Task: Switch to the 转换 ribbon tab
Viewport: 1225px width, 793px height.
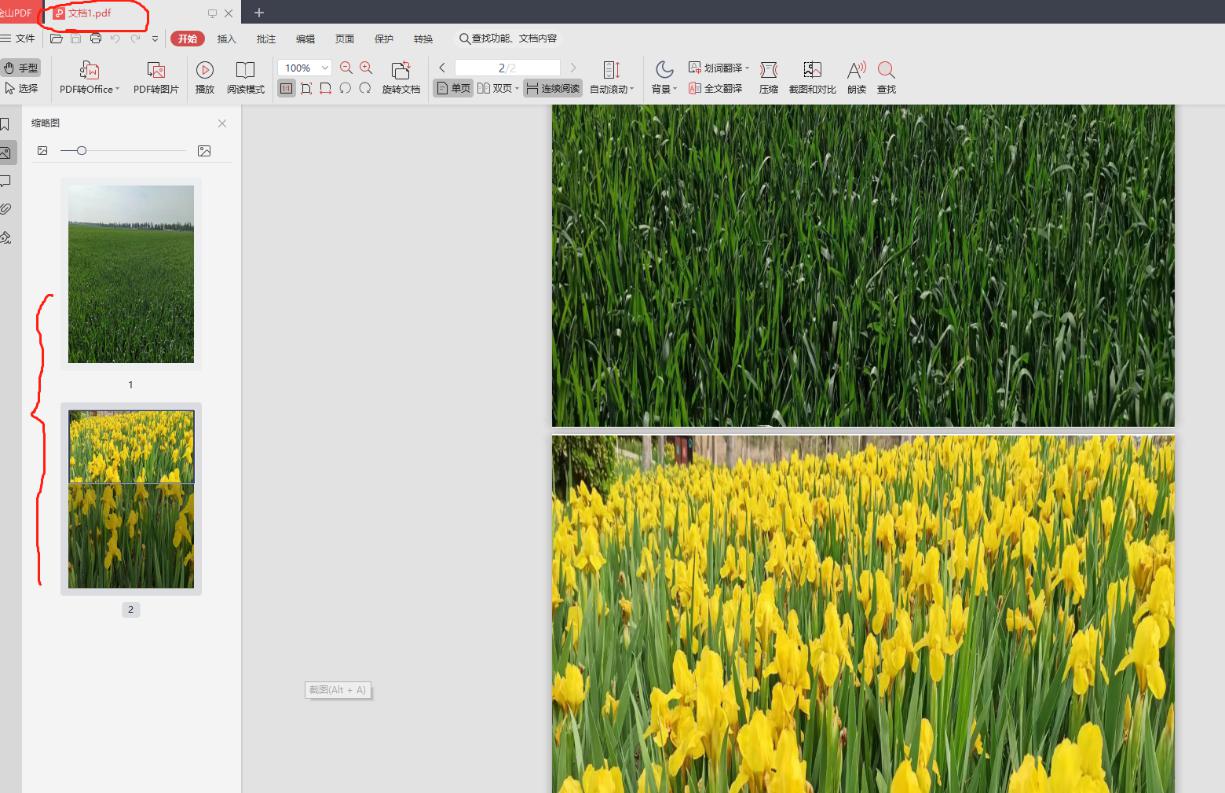Action: [x=423, y=39]
